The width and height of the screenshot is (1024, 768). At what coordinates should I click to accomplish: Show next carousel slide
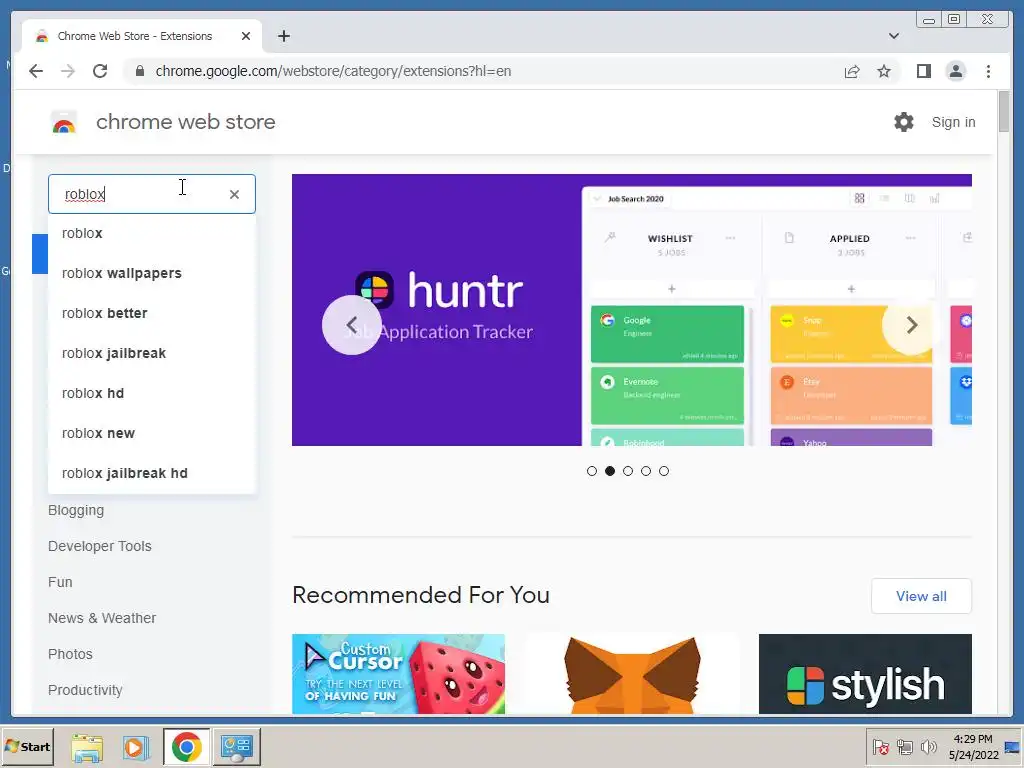pyautogui.click(x=912, y=325)
